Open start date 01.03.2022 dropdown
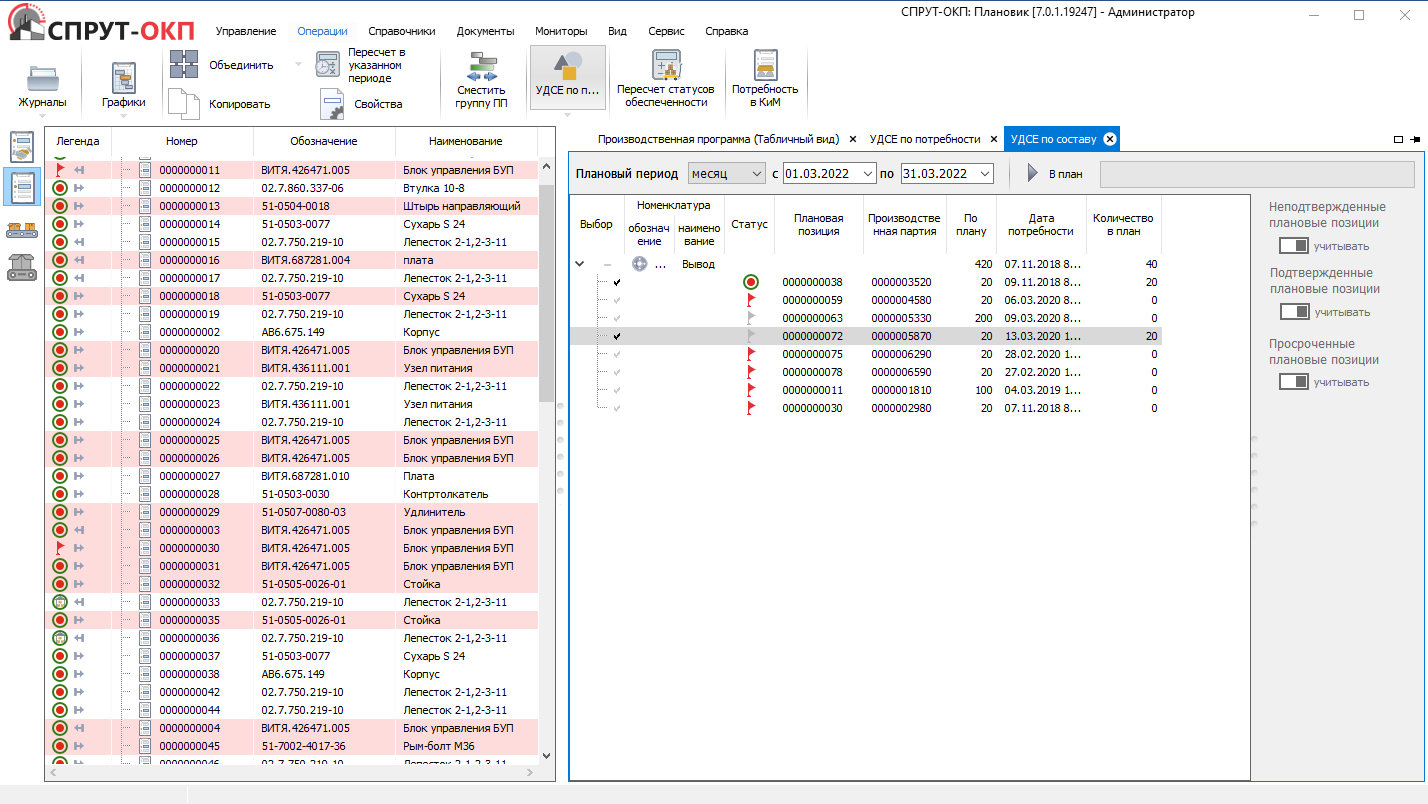The width and height of the screenshot is (1428, 804). 867,174
